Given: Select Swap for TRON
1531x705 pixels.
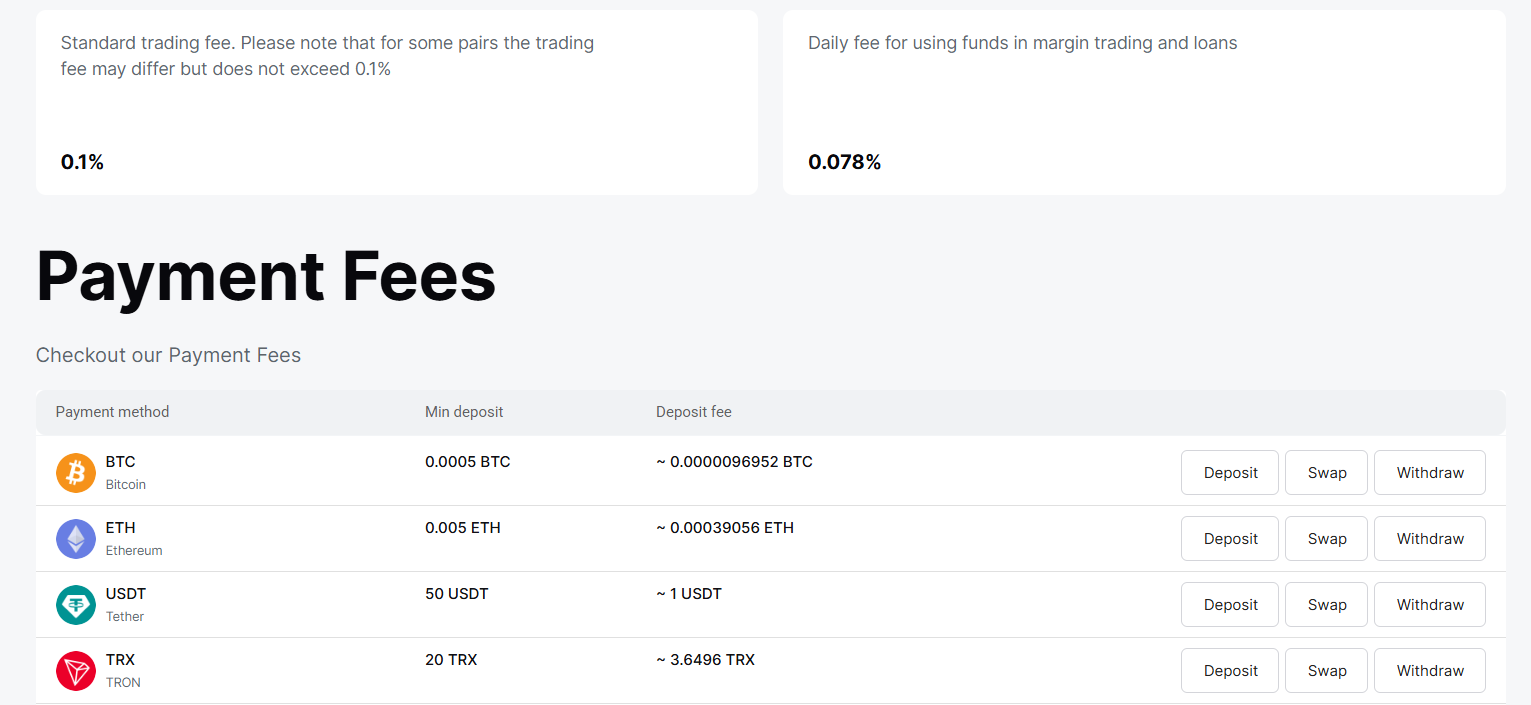Looking at the screenshot, I should pos(1326,670).
